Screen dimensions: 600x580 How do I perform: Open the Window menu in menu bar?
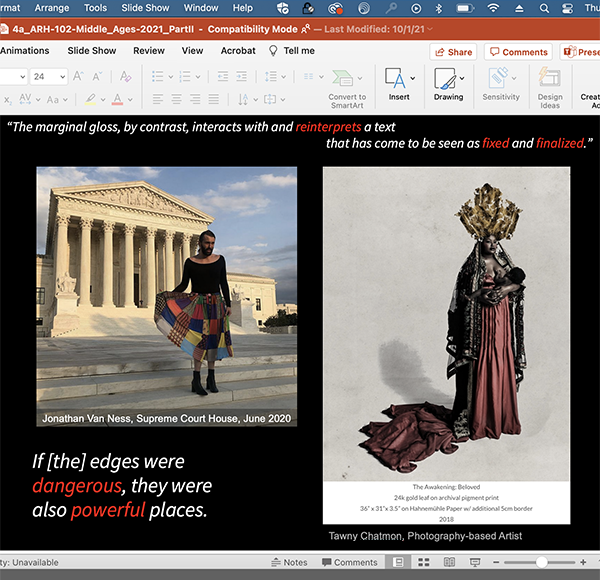click(x=201, y=8)
